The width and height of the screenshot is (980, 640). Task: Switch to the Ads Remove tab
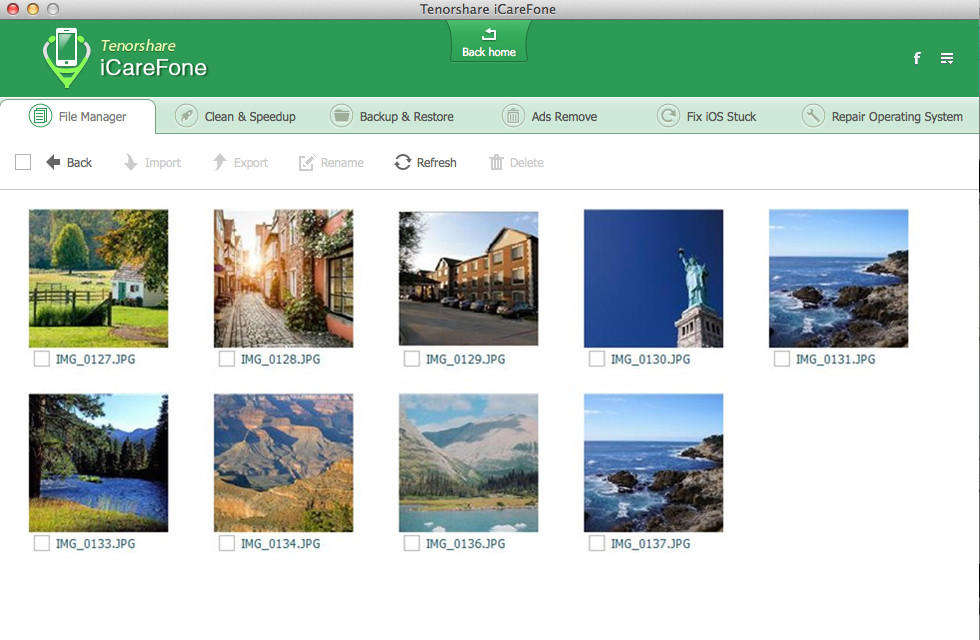point(549,116)
